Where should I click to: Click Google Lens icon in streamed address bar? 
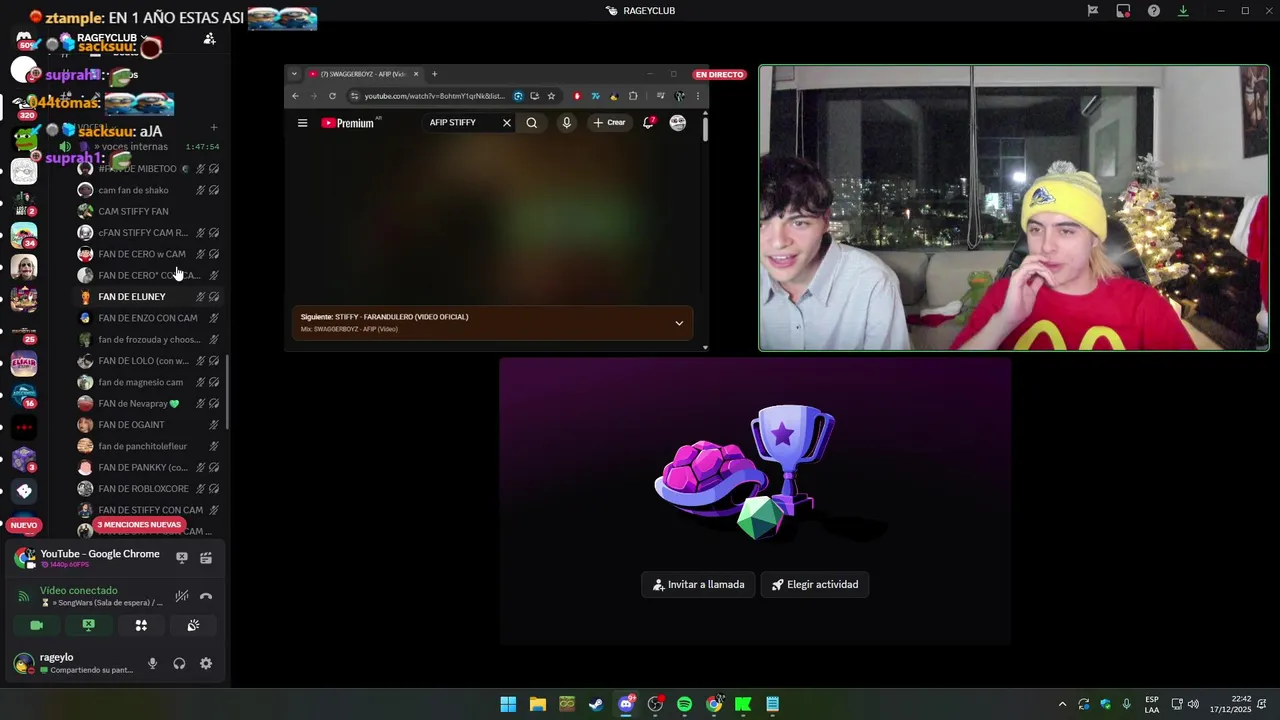click(518, 96)
